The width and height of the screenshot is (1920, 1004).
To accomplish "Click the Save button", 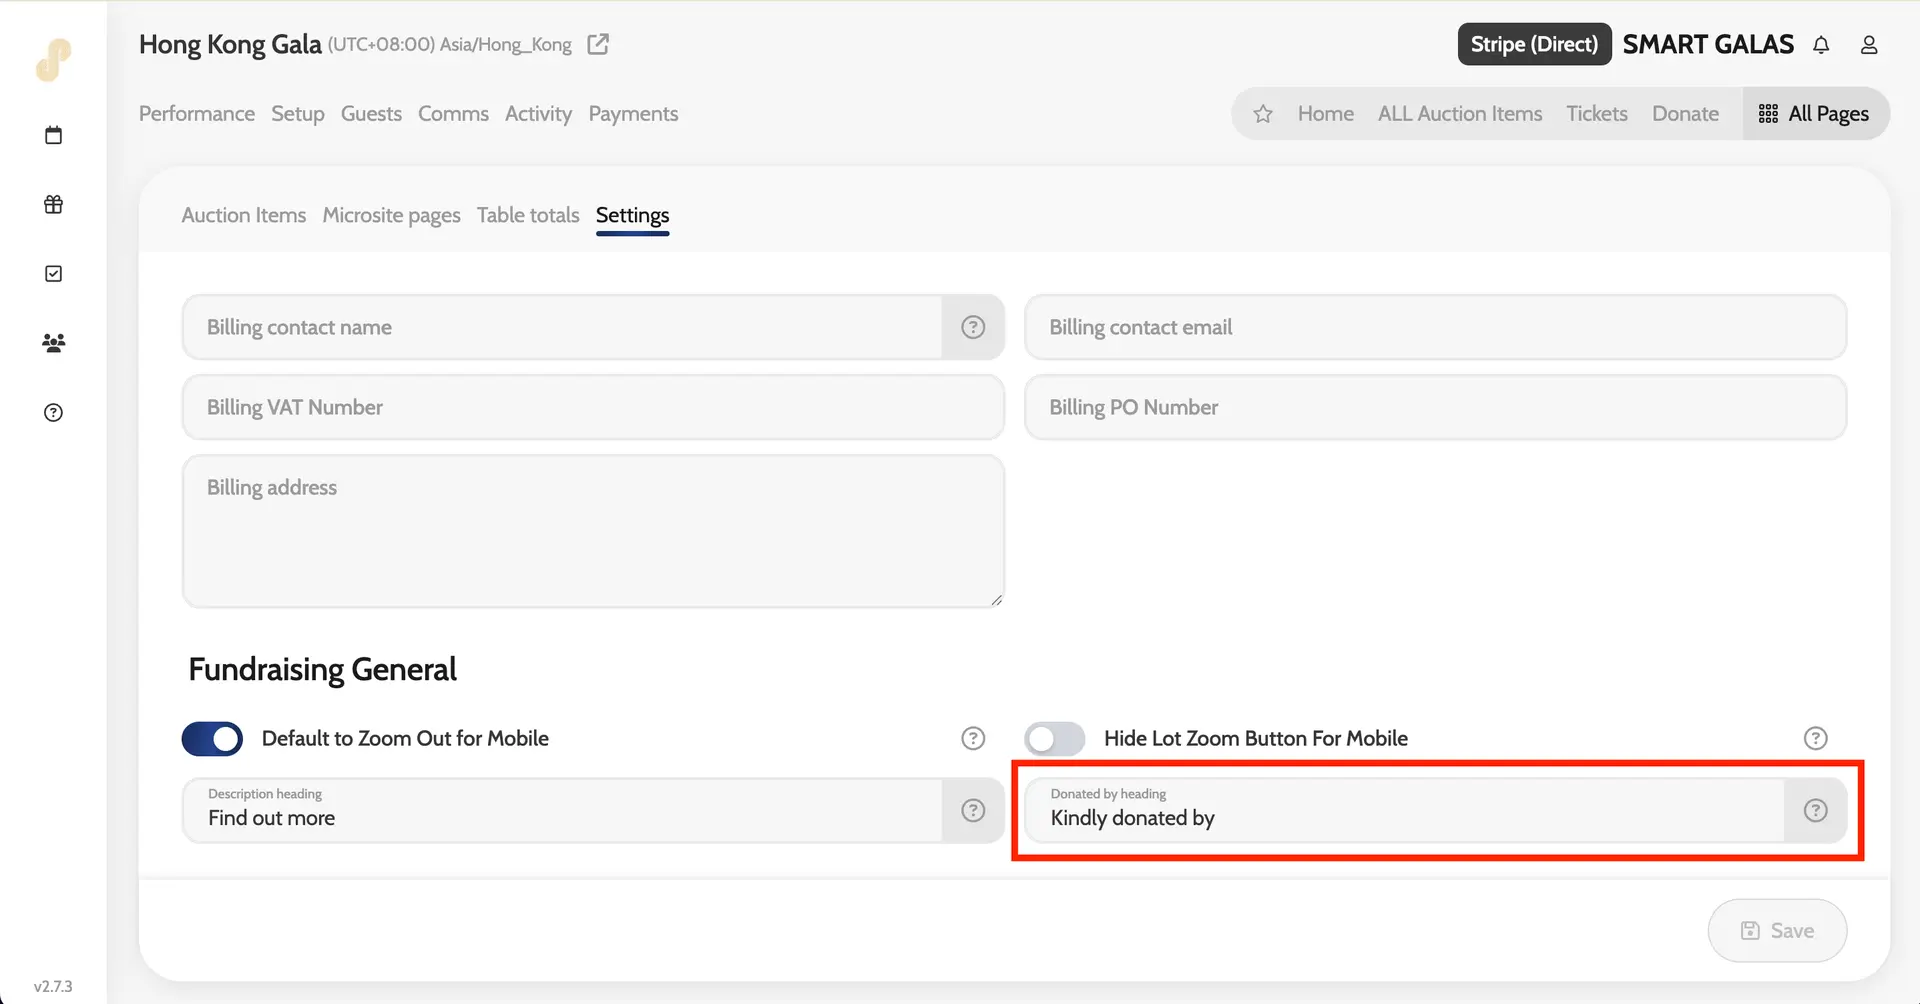I will (1777, 930).
